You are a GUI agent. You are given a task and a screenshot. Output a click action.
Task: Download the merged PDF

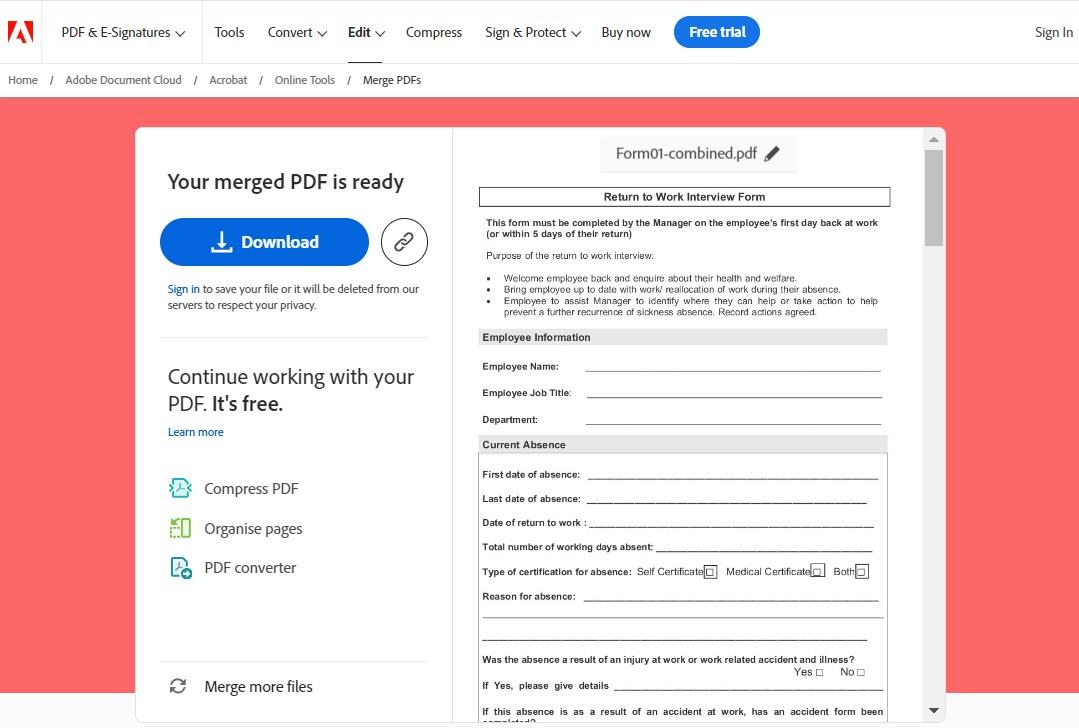[x=264, y=242]
